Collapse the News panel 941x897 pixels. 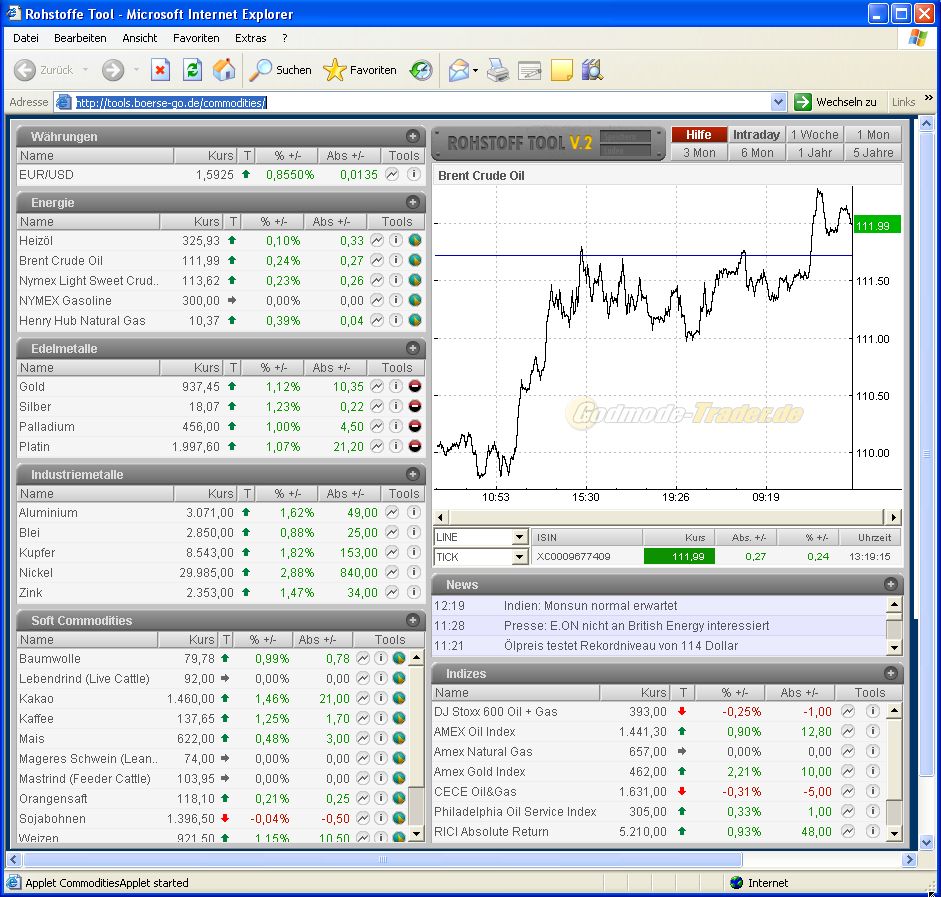coord(891,584)
